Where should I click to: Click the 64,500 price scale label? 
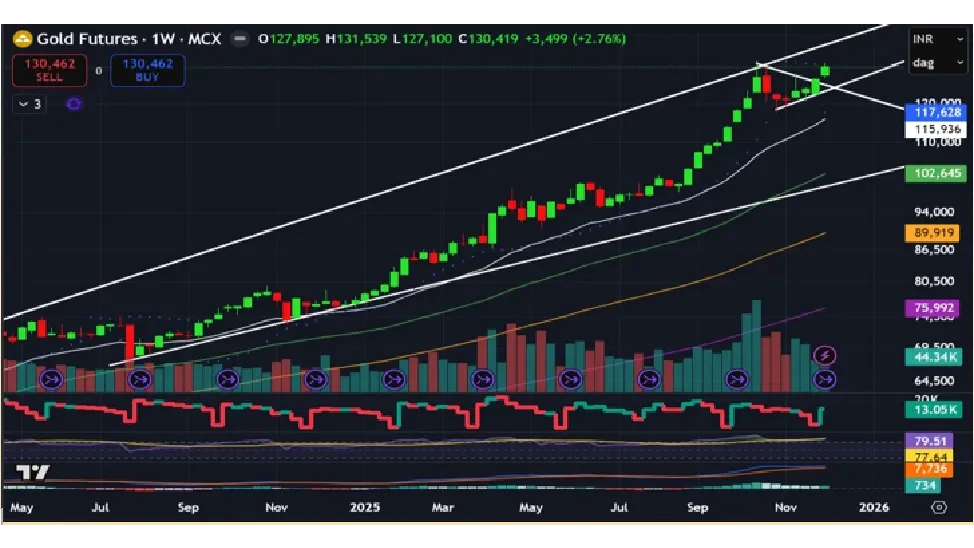(x=934, y=380)
